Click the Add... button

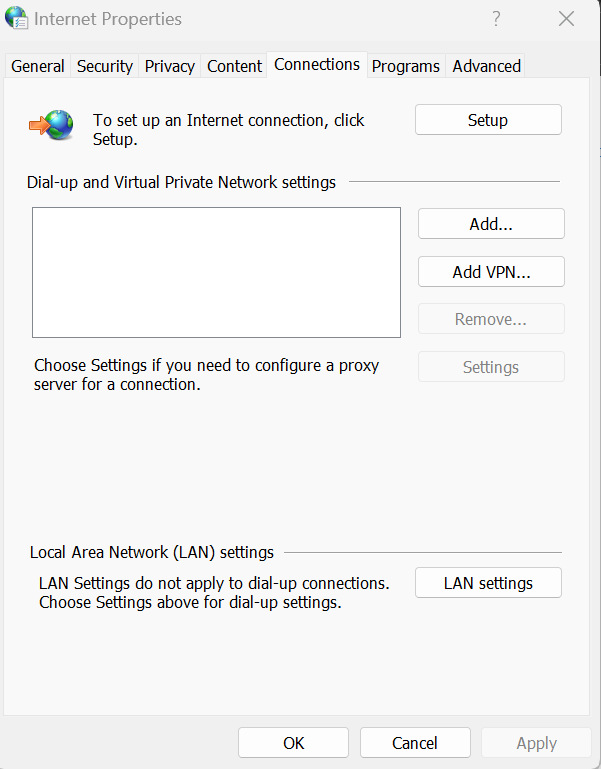pos(491,224)
